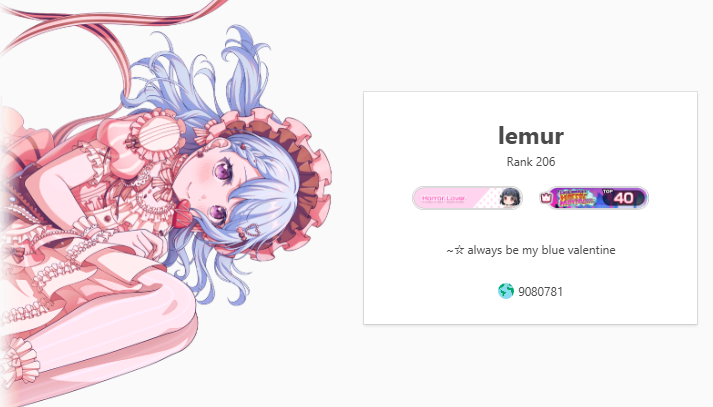Click the red strawberry in the character's mouth

point(182,210)
